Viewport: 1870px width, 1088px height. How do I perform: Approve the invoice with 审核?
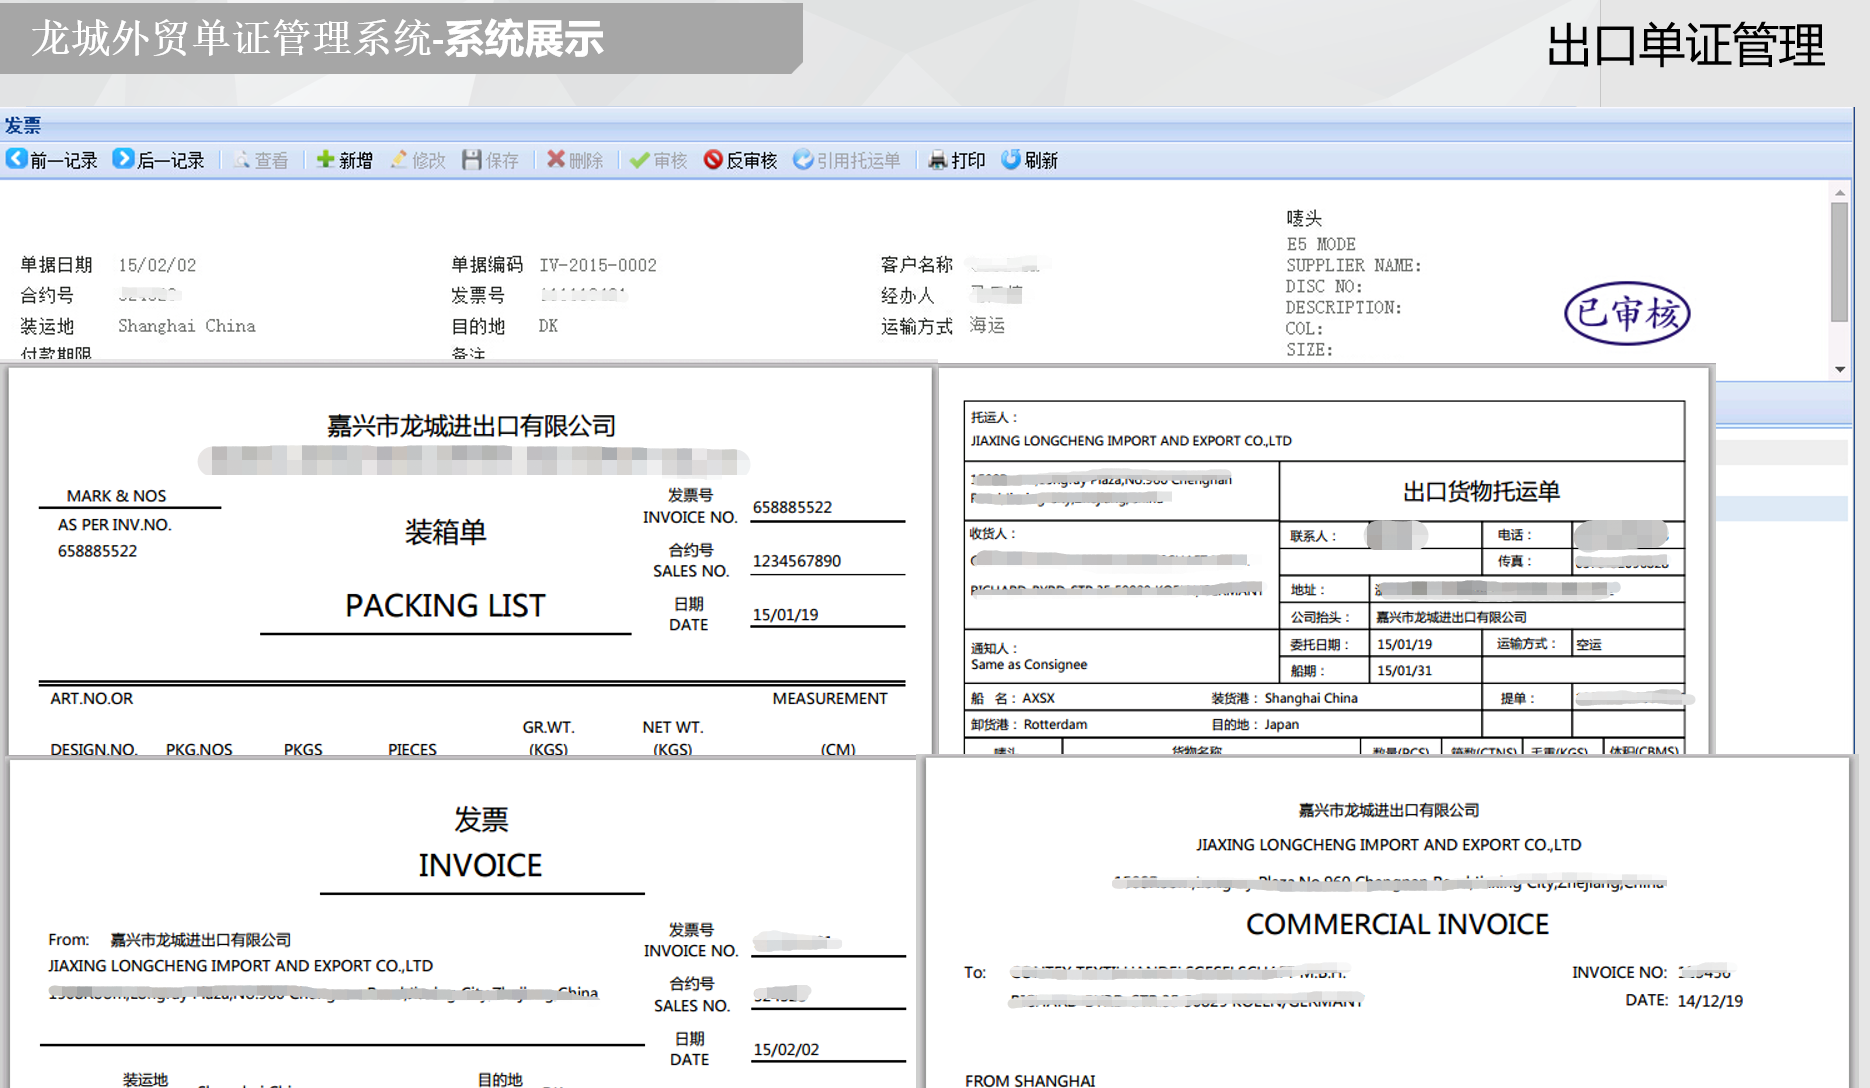[x=658, y=160]
